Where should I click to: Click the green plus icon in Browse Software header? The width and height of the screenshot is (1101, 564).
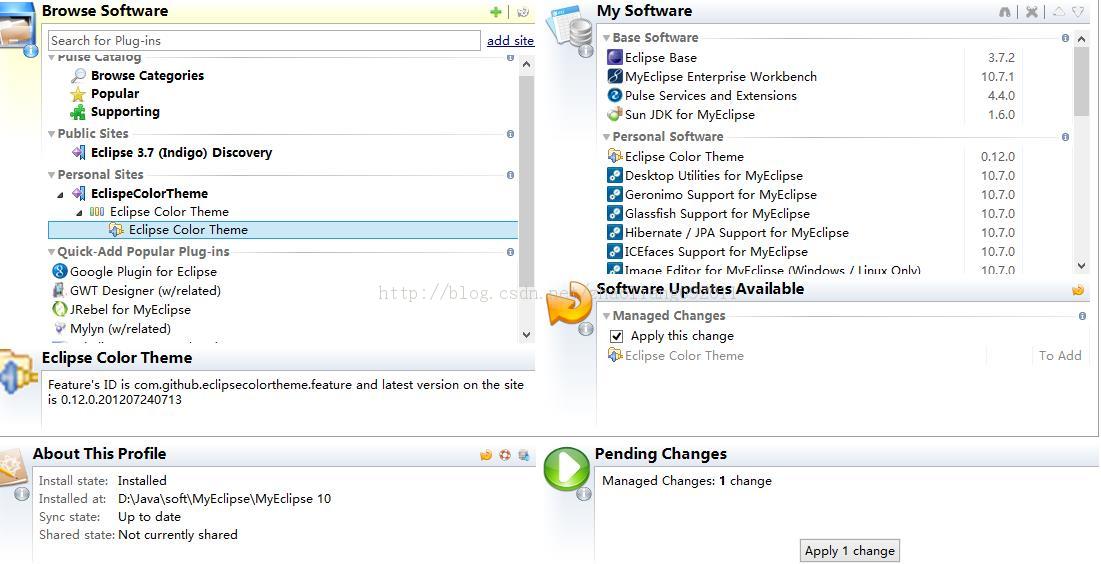click(x=496, y=12)
